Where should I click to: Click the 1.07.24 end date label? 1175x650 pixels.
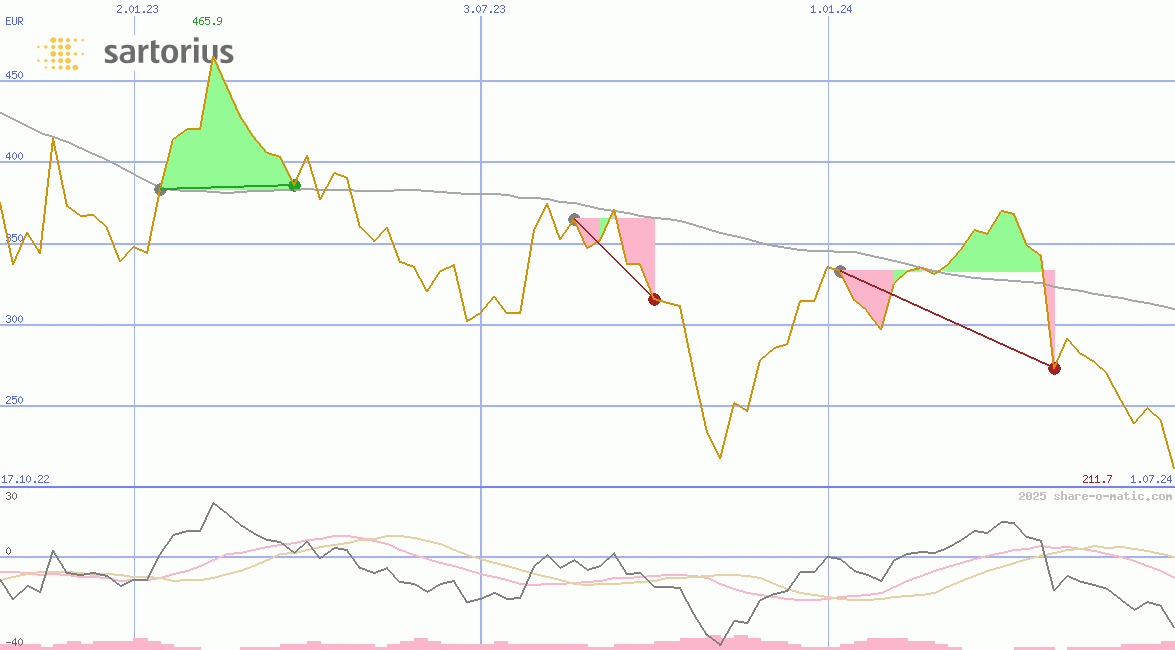point(1150,479)
